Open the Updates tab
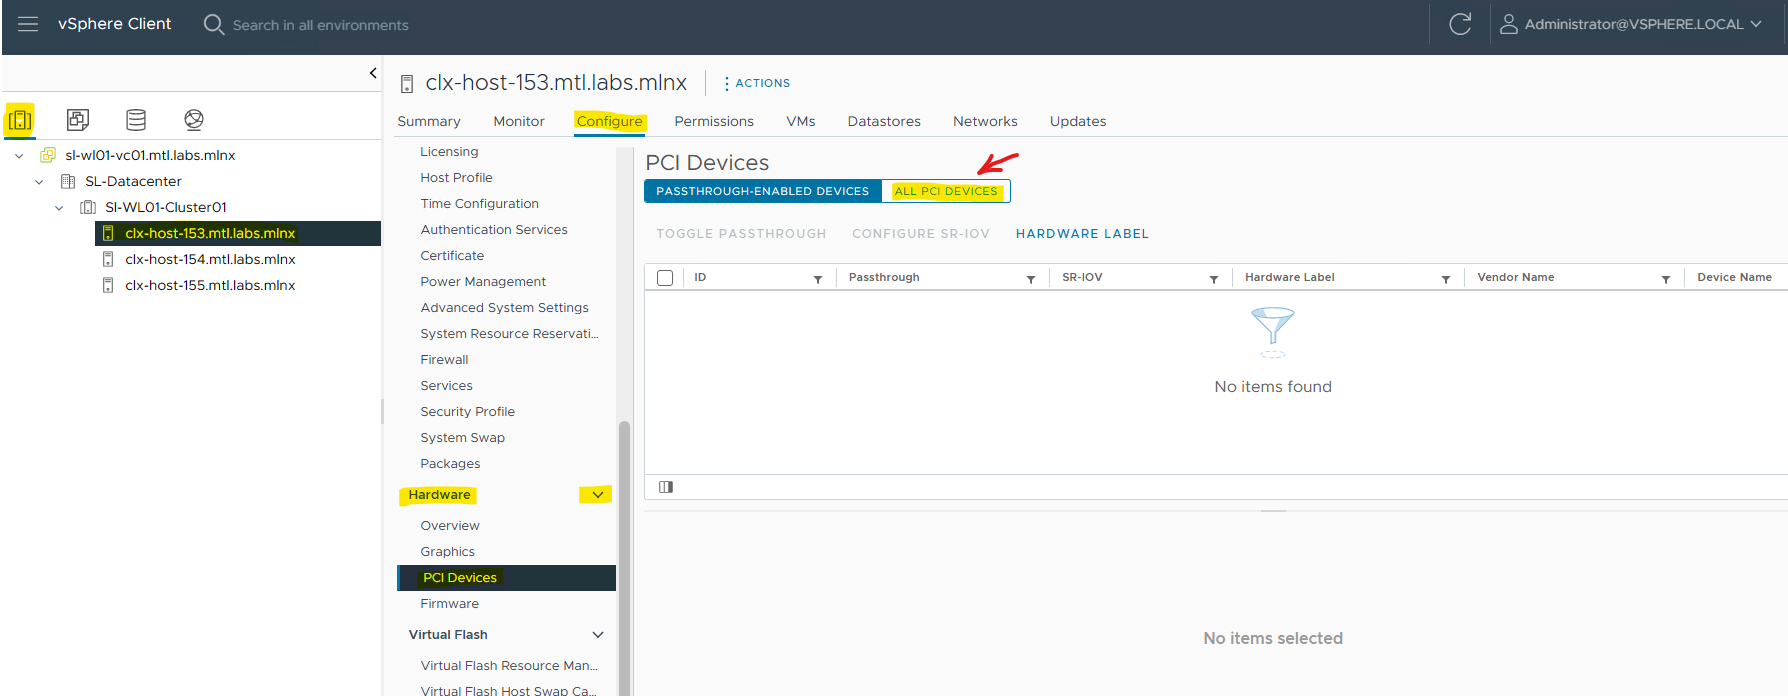This screenshot has height=696, width=1788. tap(1078, 121)
